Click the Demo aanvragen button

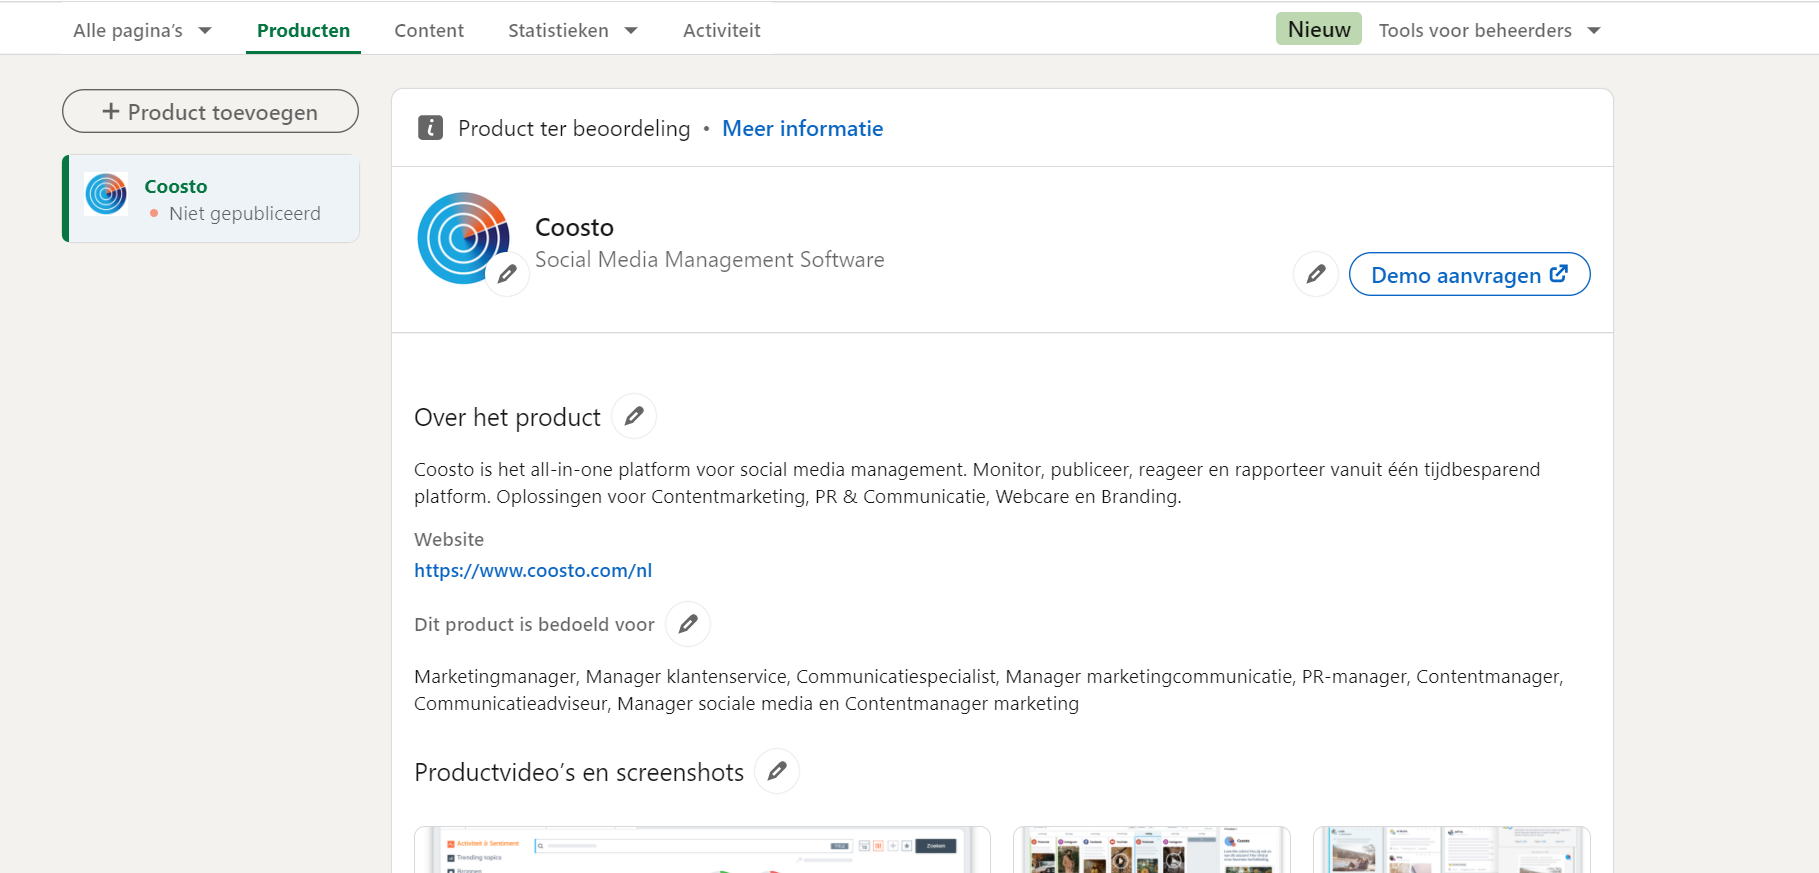1469,274
